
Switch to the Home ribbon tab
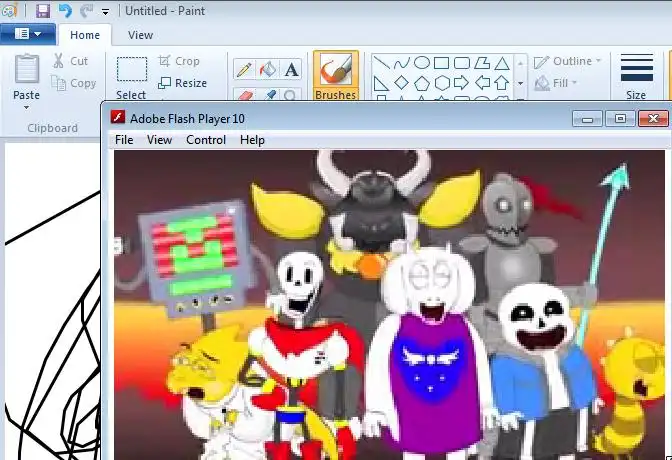pos(85,35)
